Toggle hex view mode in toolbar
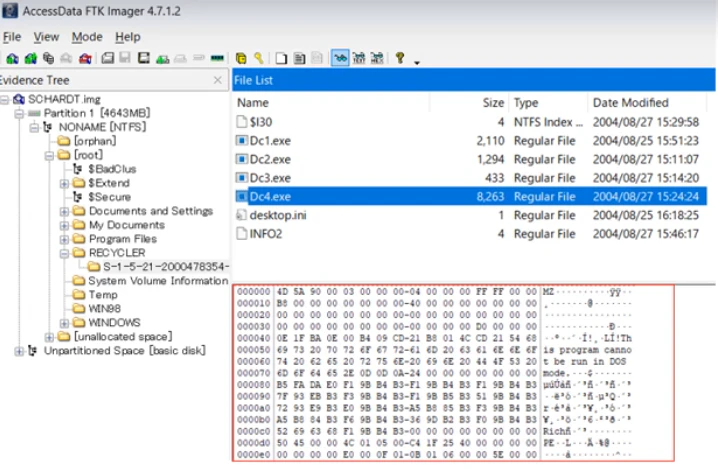The image size is (718, 469). (x=377, y=58)
